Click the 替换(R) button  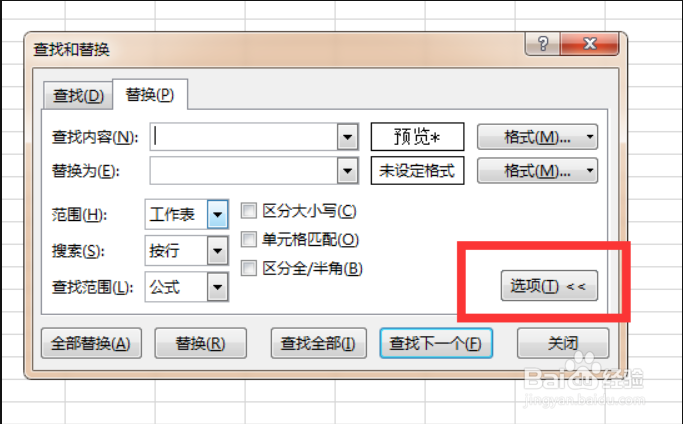coord(200,343)
